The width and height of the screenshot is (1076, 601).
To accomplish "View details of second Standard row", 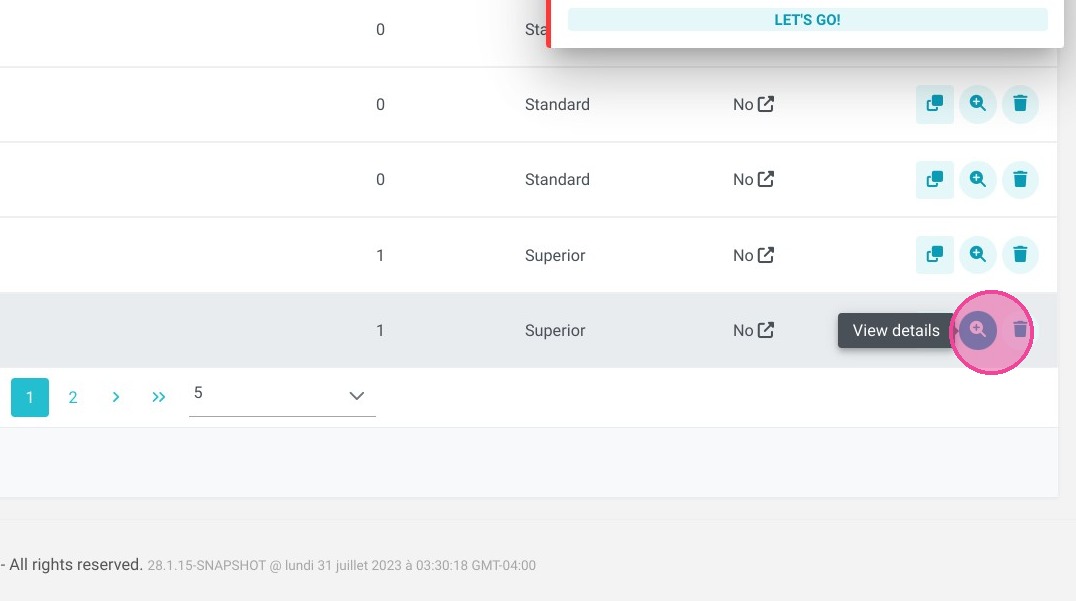I will point(977,180).
